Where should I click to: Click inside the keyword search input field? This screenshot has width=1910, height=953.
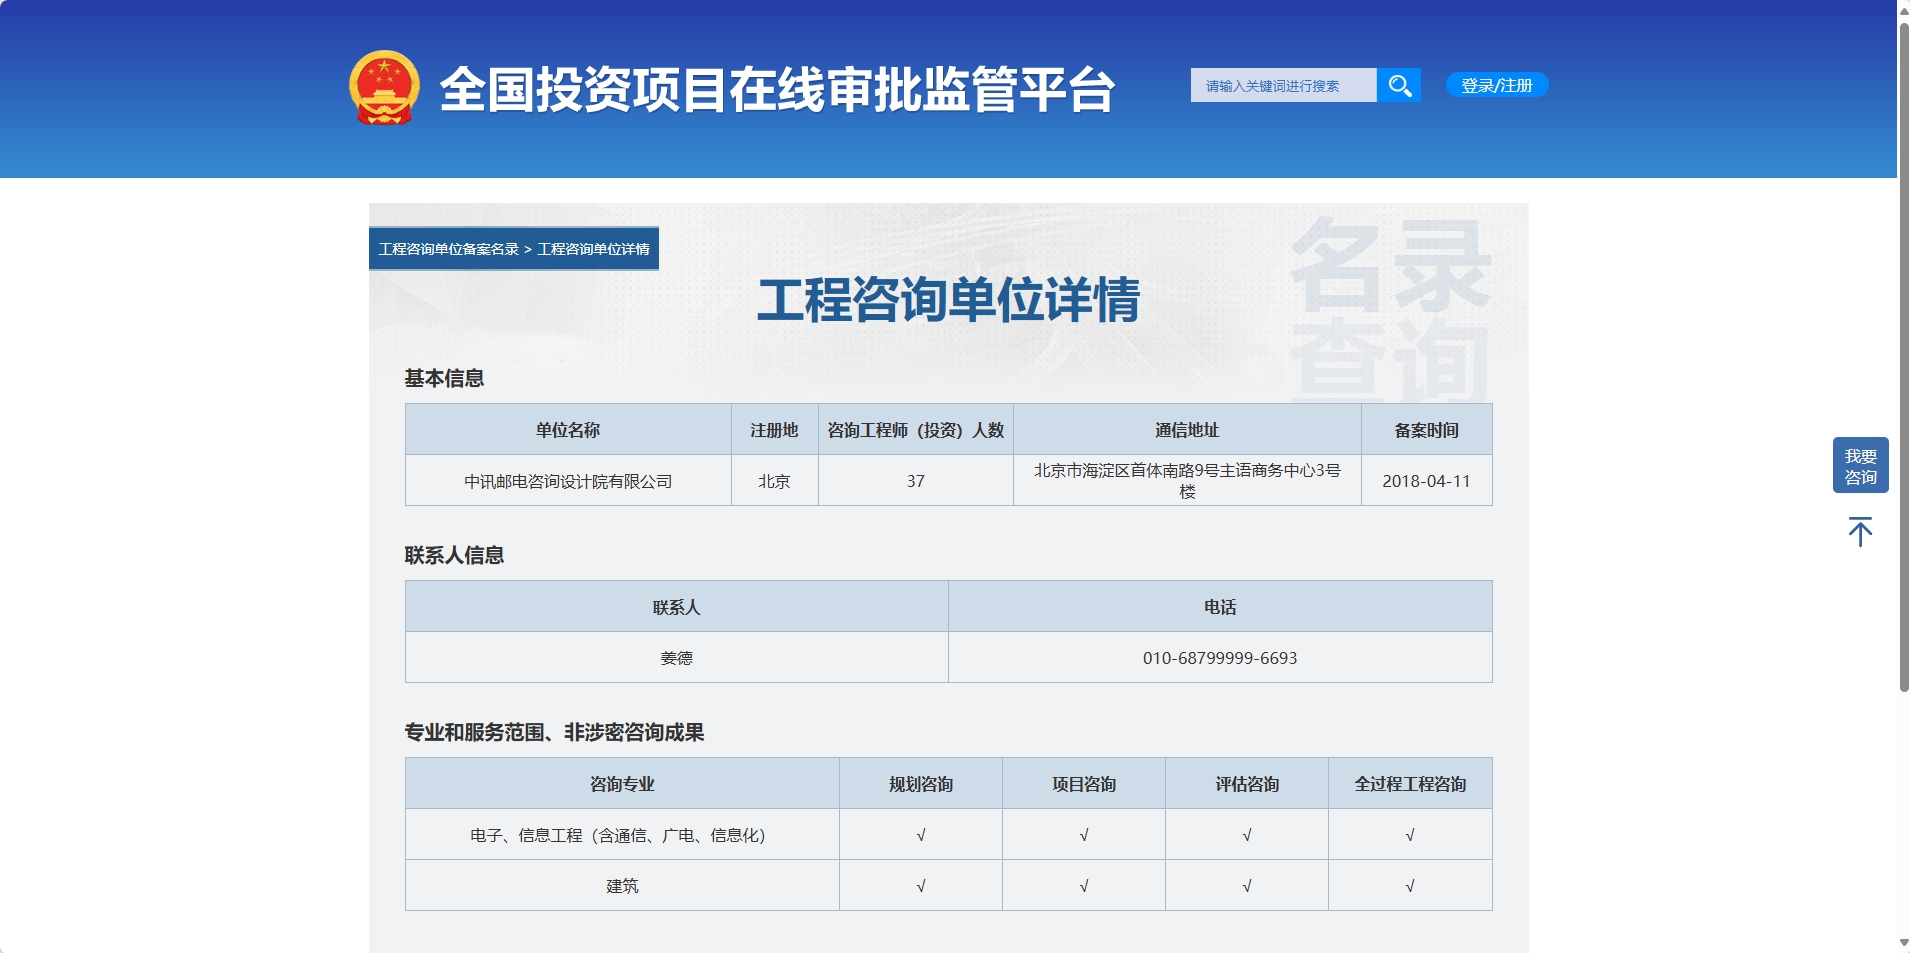tap(1285, 85)
